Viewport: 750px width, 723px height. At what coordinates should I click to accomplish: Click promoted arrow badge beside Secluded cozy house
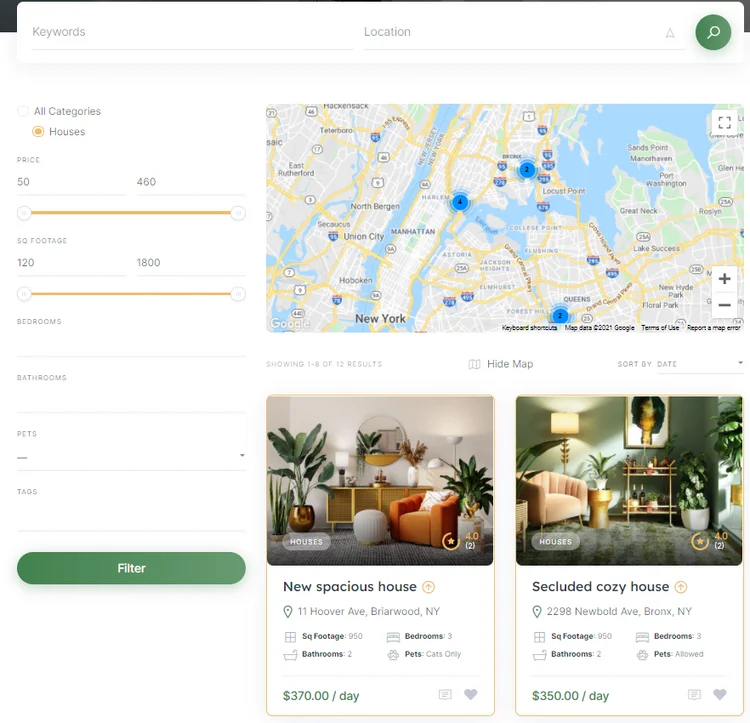point(681,587)
